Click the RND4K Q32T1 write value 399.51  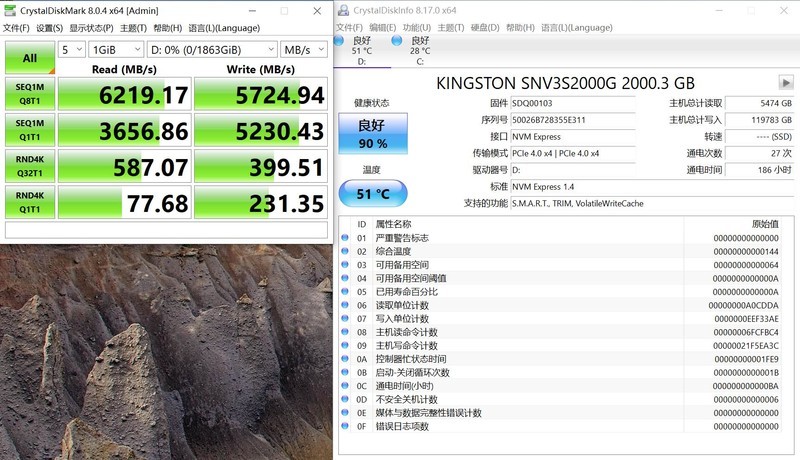click(x=261, y=166)
